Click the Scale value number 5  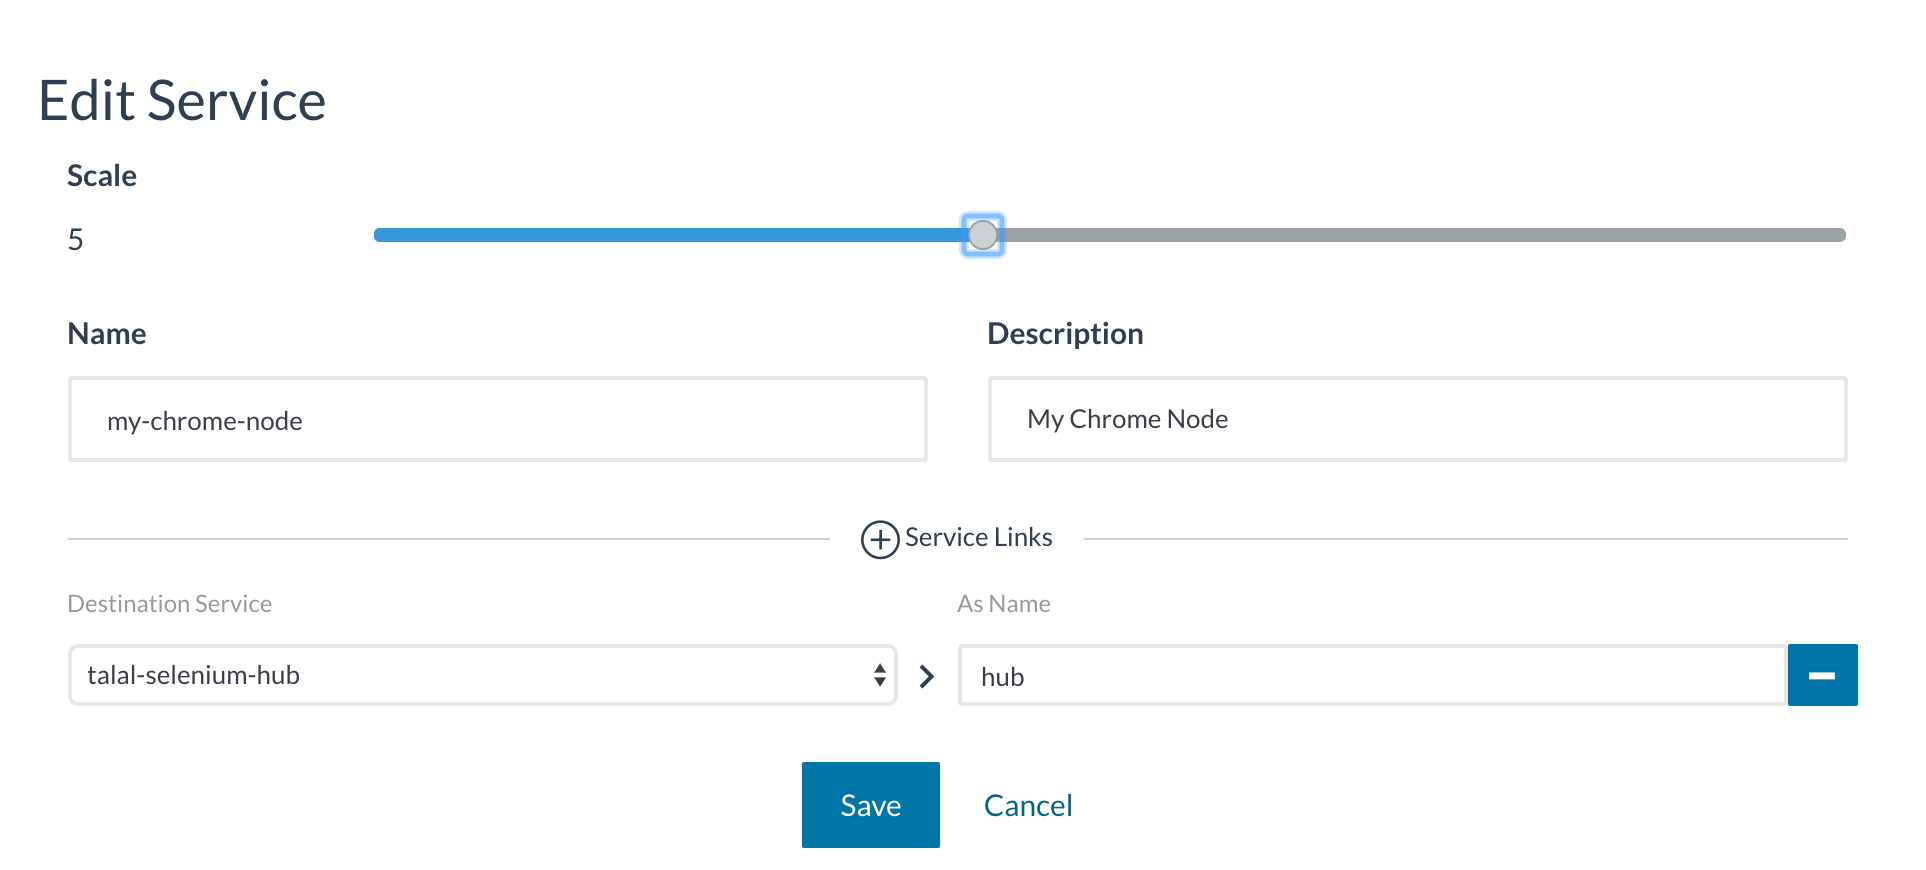tap(76, 240)
